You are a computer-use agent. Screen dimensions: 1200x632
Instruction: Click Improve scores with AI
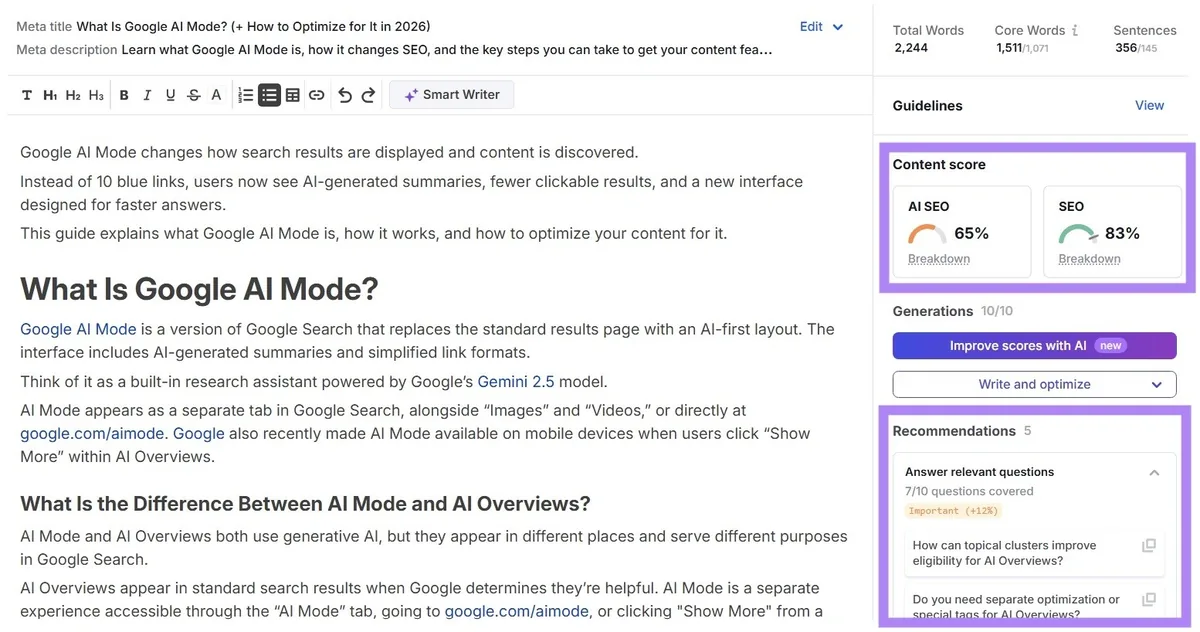[1034, 345]
